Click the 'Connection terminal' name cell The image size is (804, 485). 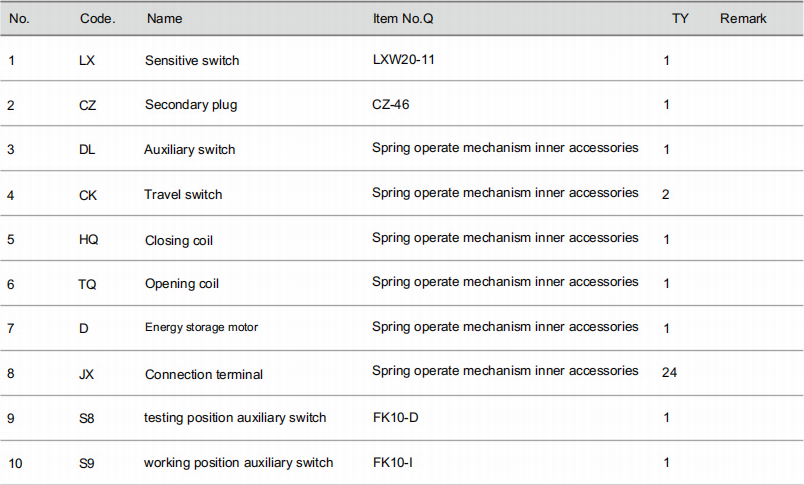click(204, 374)
